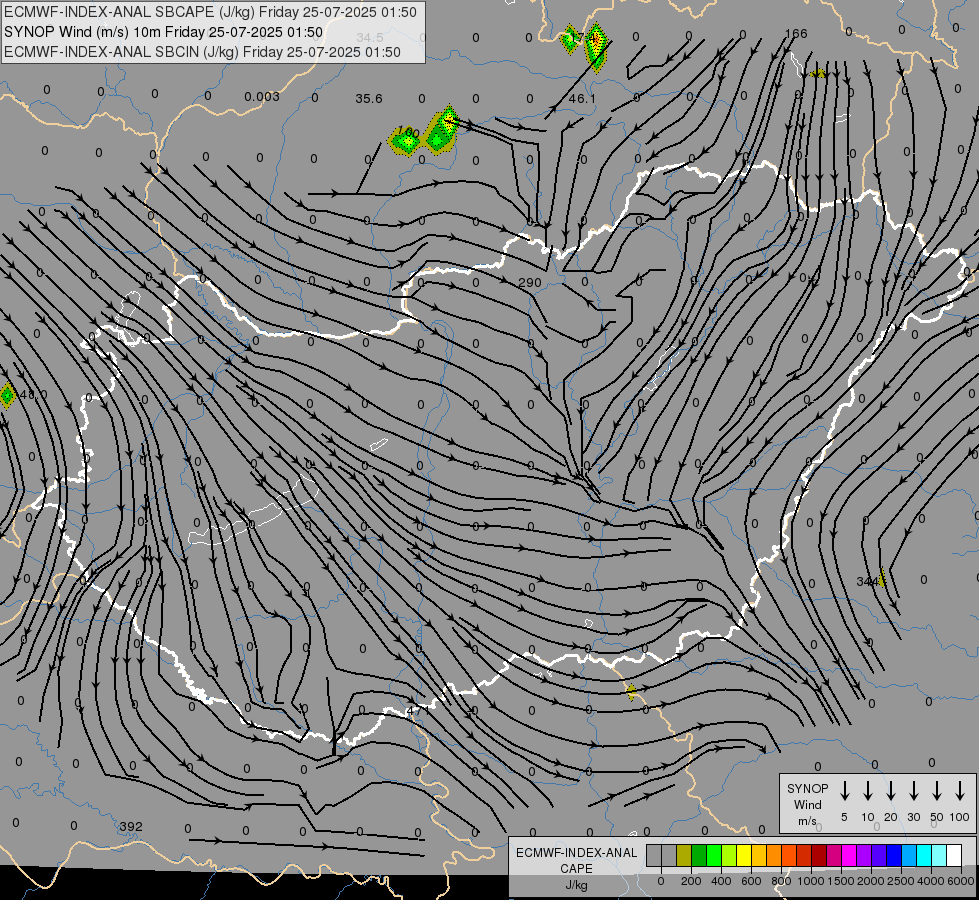
Task: Select the olive swatch in the CAPE legend
Action: pyautogui.click(x=684, y=855)
